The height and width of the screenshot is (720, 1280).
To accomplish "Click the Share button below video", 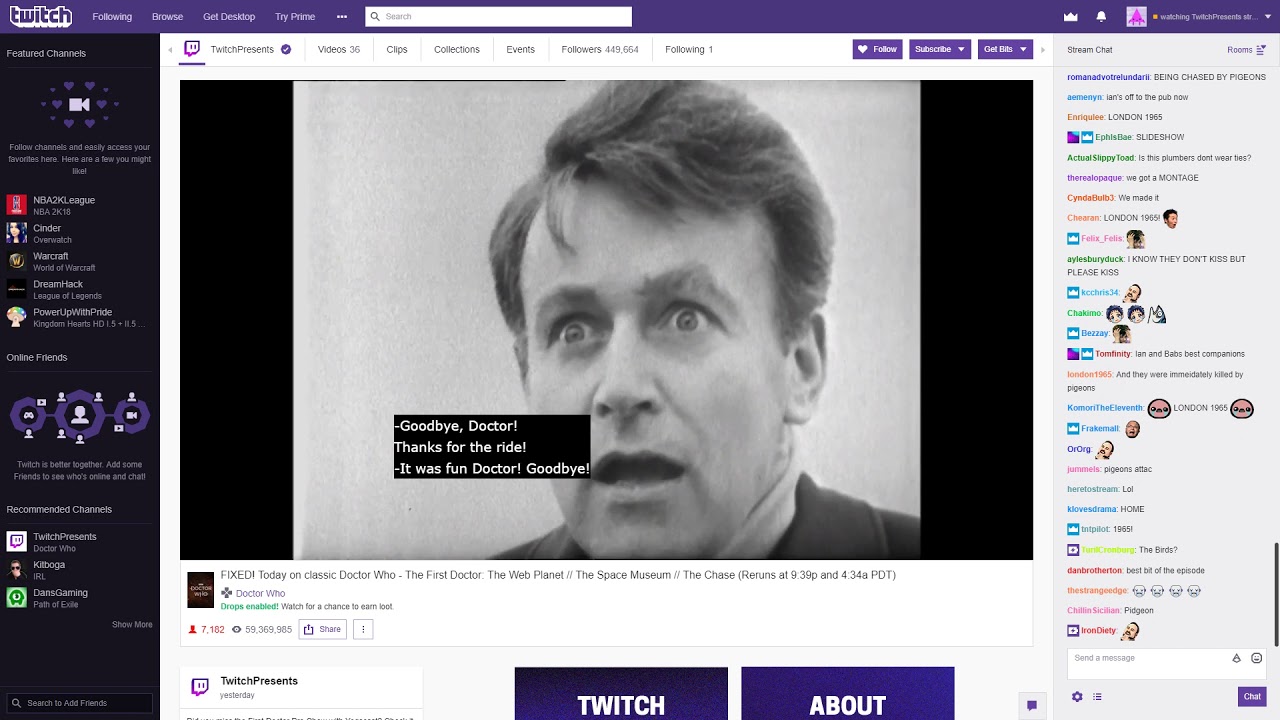I will (322, 629).
